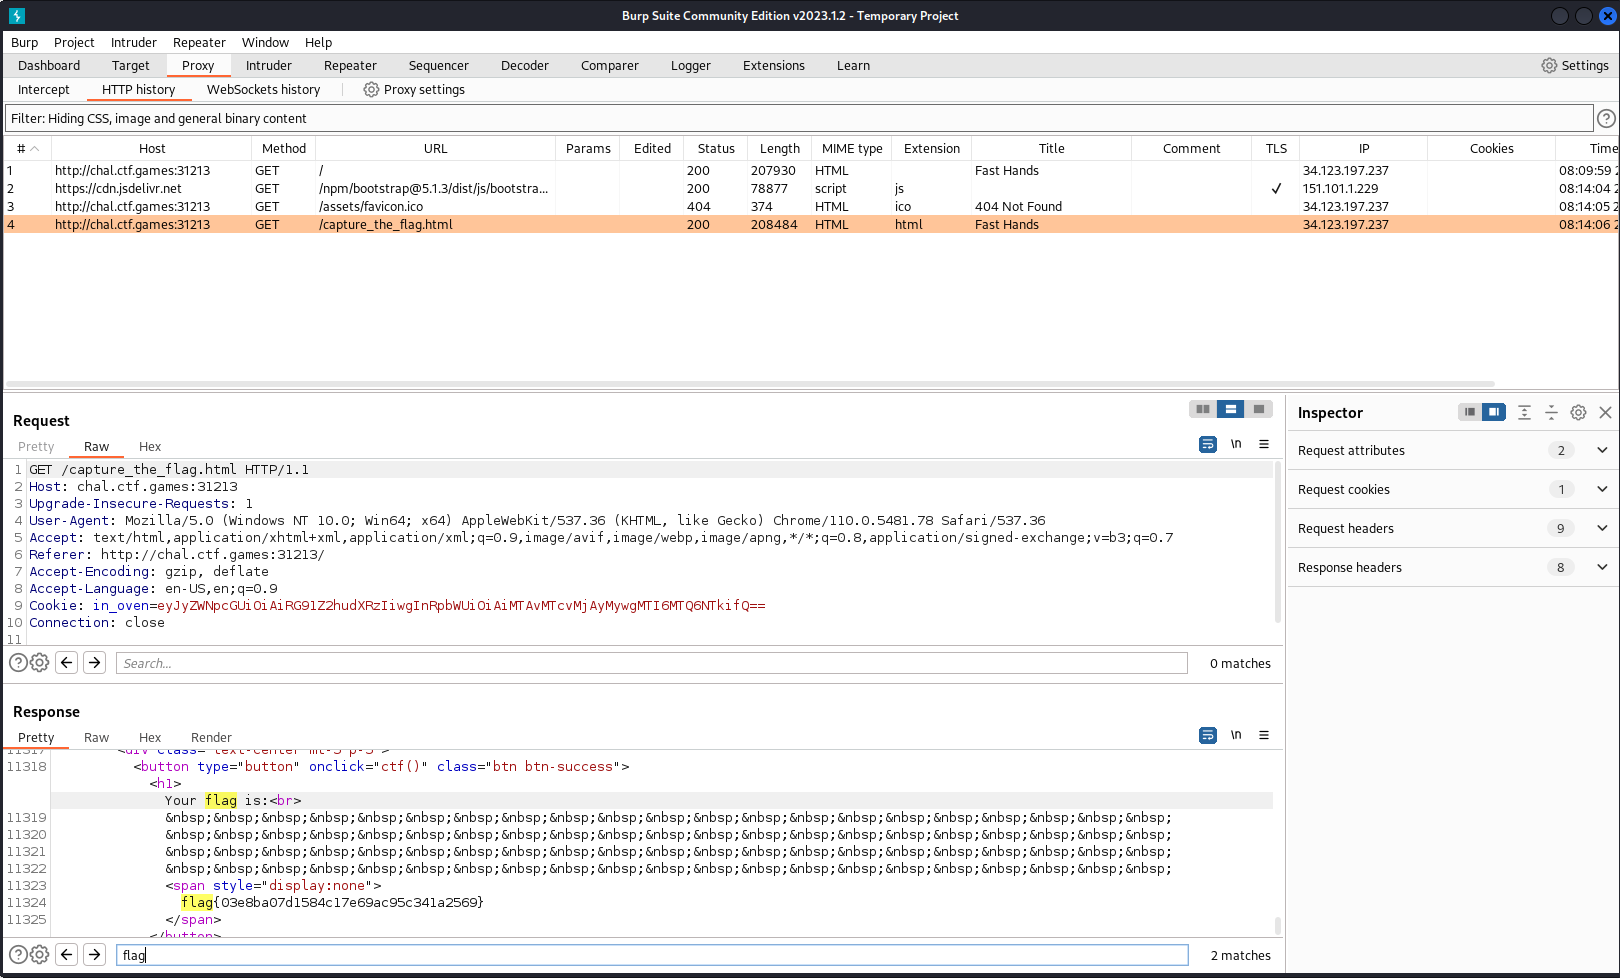Open filter bar help question mark icon

(1606, 118)
